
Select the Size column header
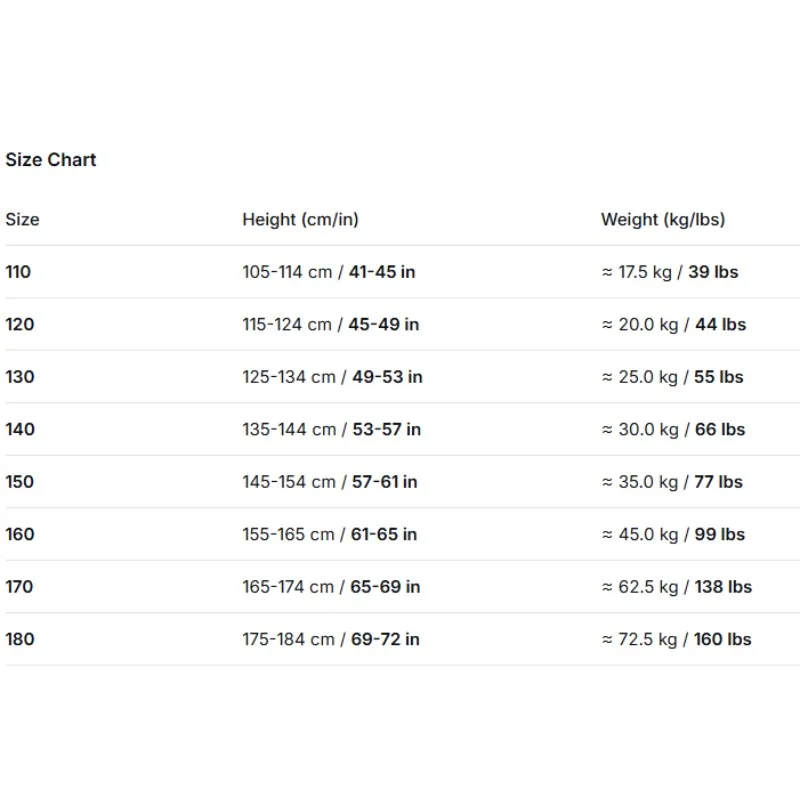[22, 219]
